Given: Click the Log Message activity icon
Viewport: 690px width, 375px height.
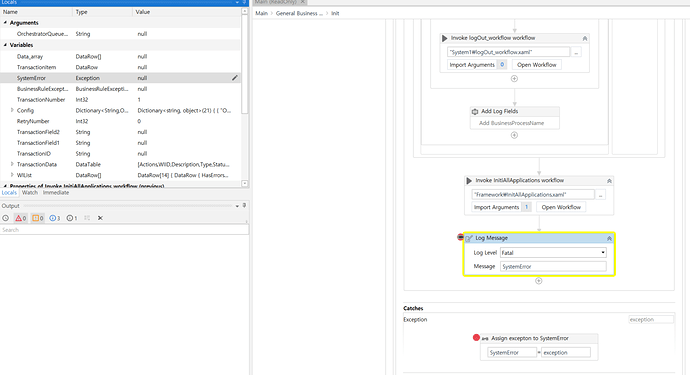Looking at the screenshot, I should [x=469, y=238].
